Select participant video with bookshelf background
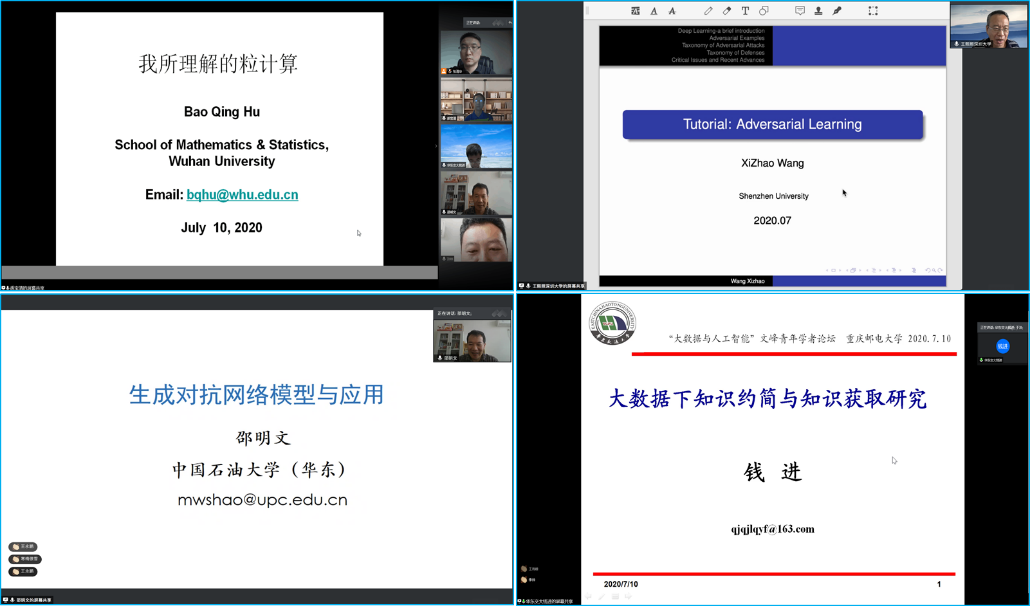1030x606 pixels. coord(476,100)
